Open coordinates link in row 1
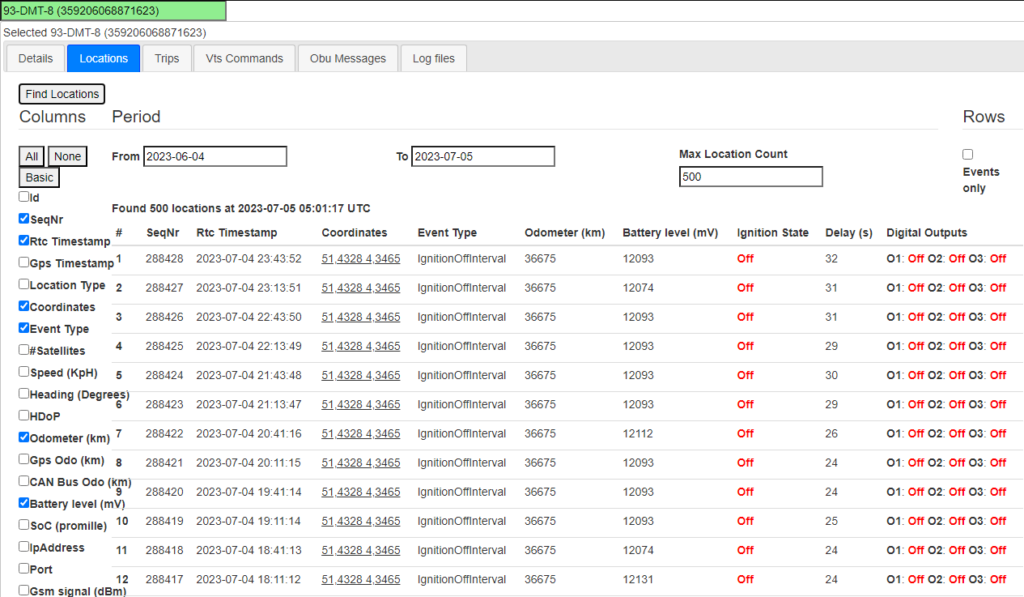This screenshot has height=597, width=1024. [360, 258]
